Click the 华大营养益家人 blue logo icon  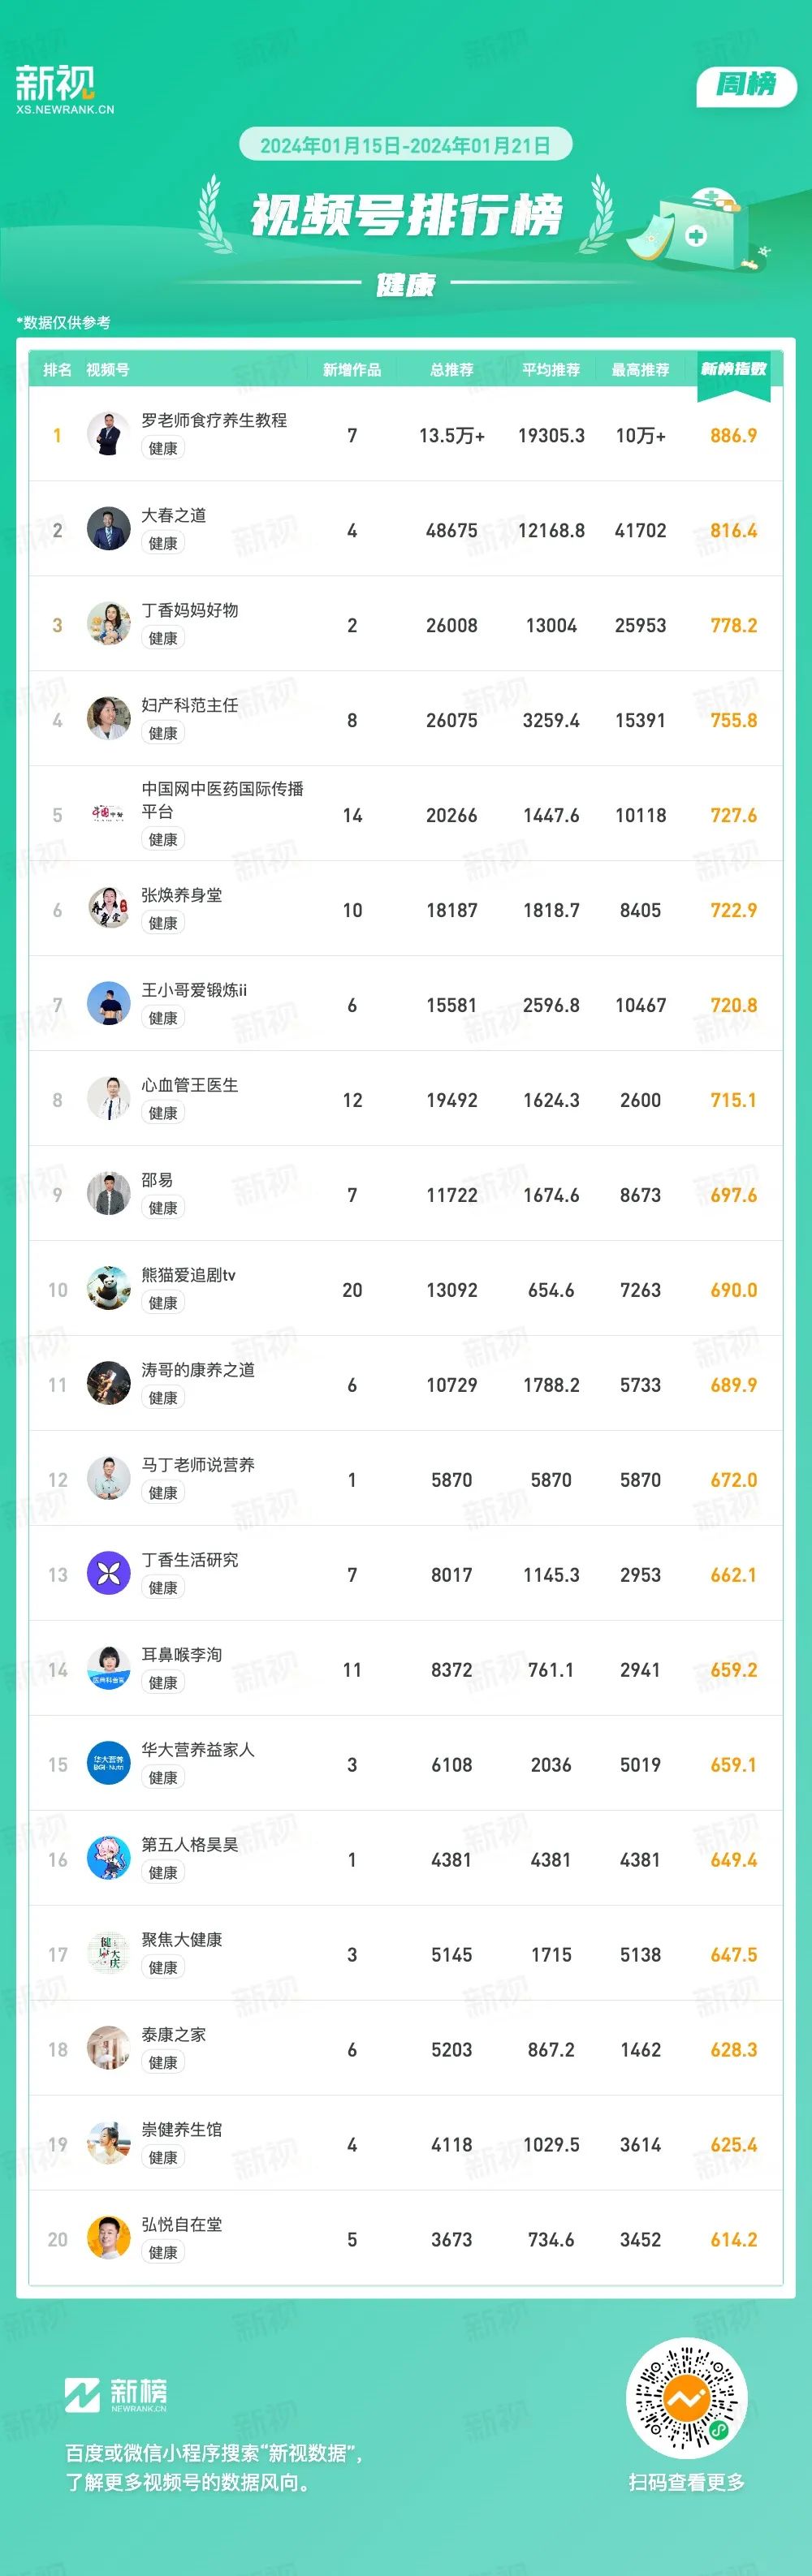[x=109, y=1764]
